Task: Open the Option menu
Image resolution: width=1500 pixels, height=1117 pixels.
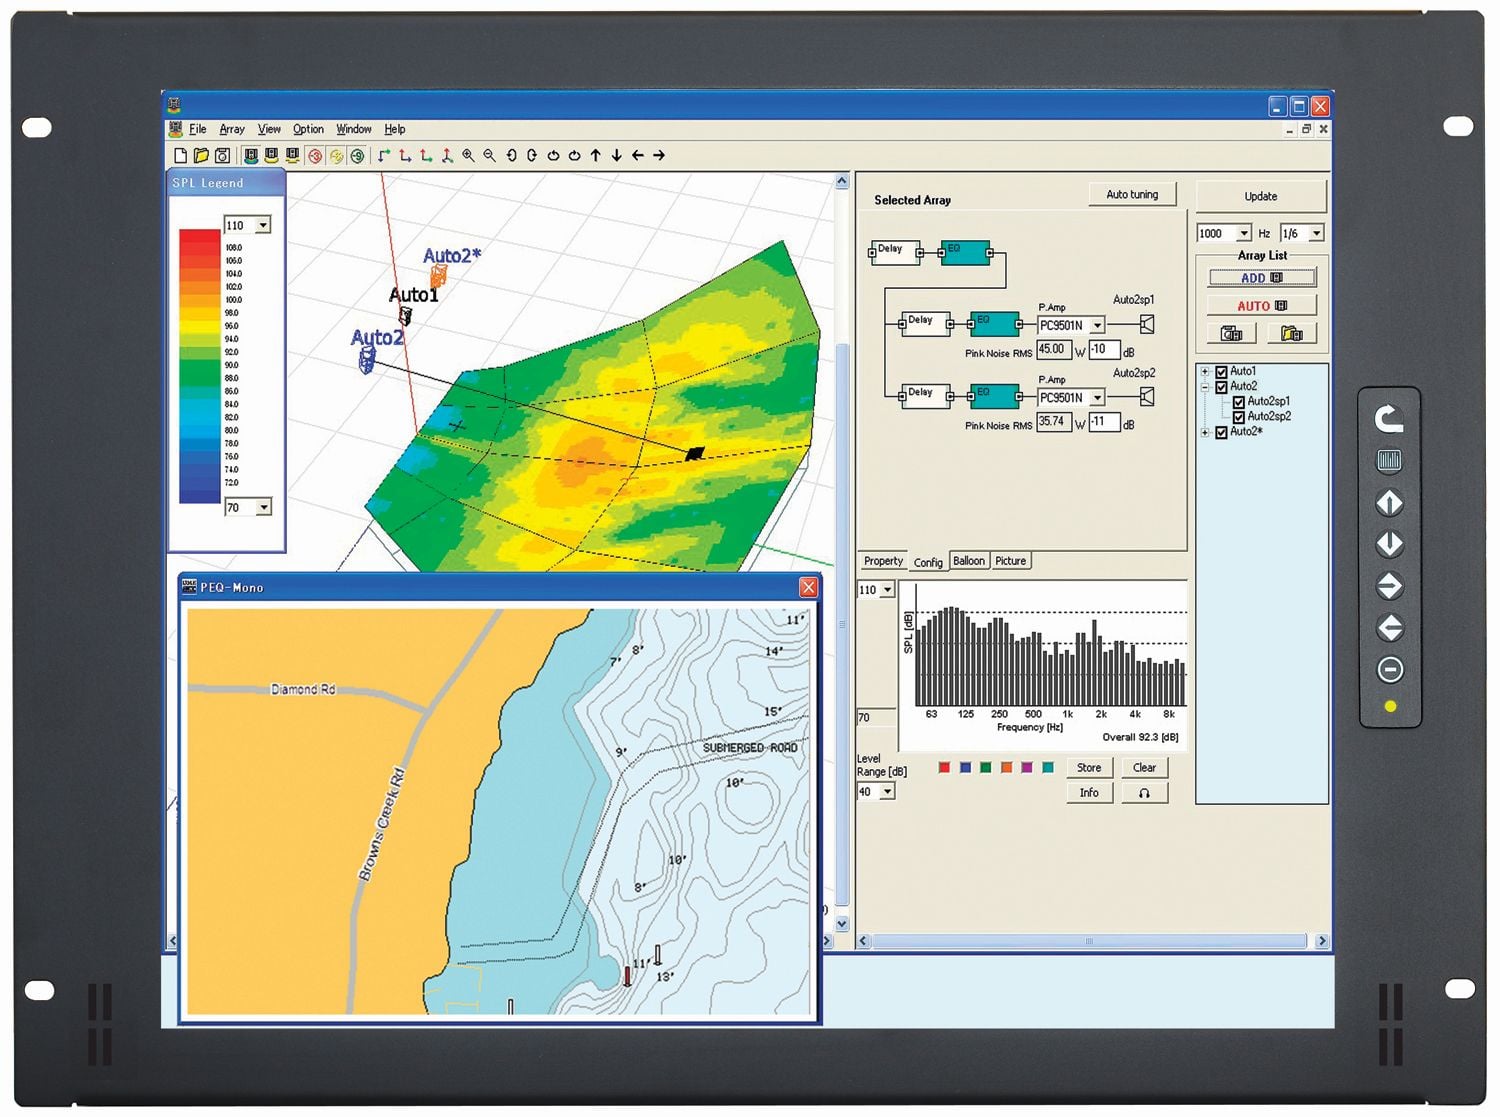Action: pos(308,129)
